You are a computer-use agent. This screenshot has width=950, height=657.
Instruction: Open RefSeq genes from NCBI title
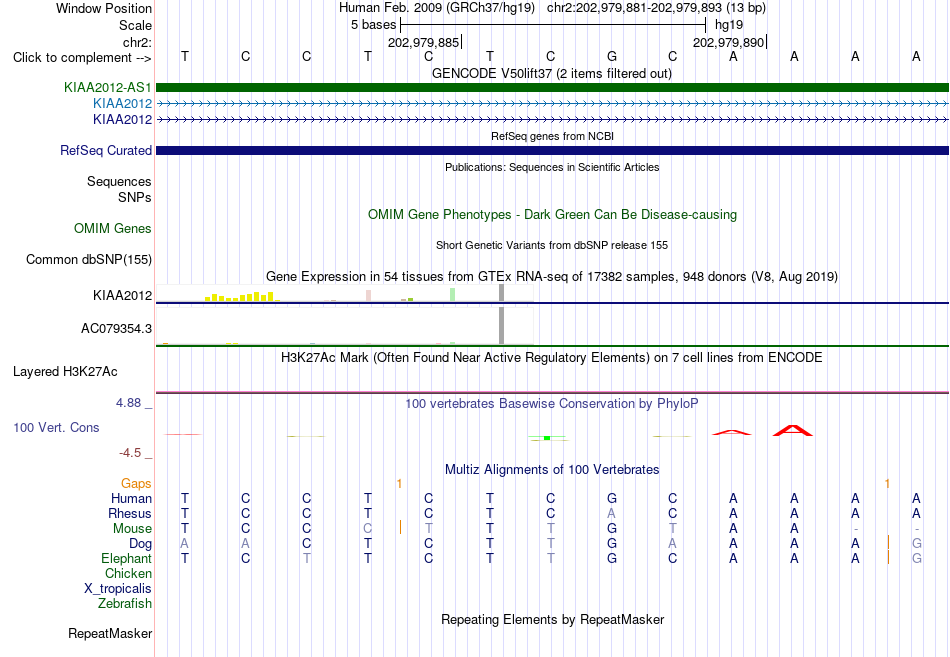552,136
